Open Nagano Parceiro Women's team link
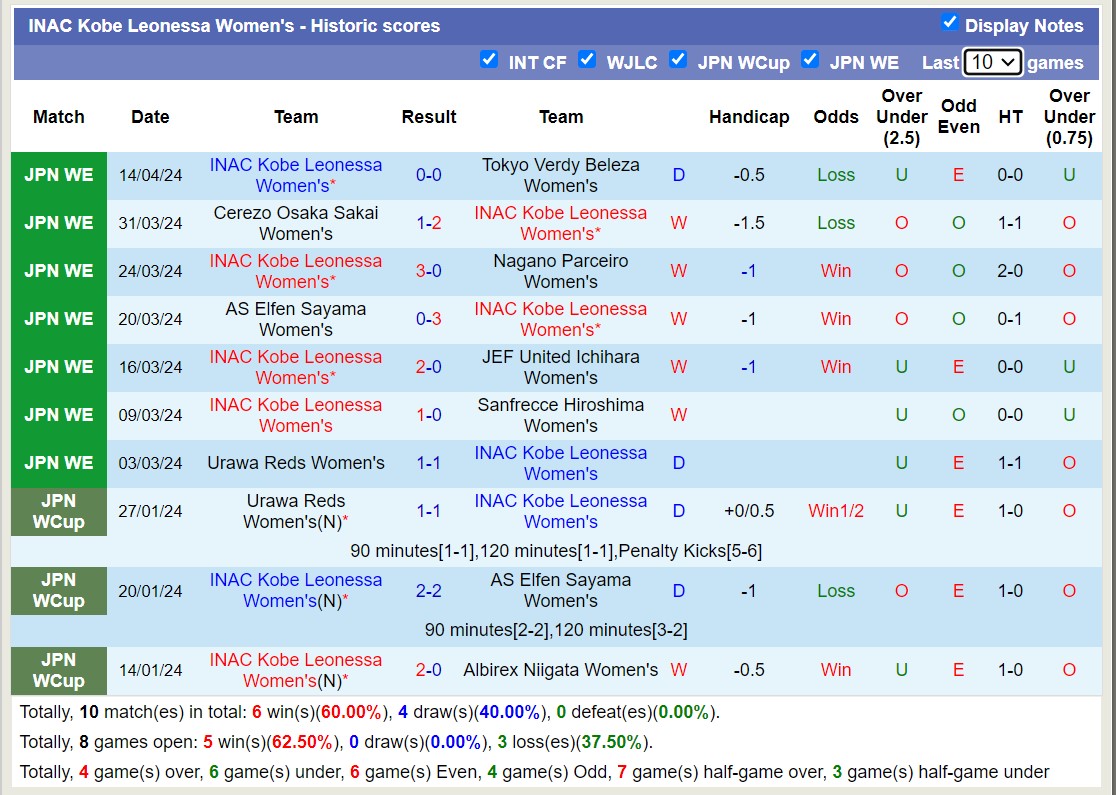The width and height of the screenshot is (1116, 795). click(x=560, y=271)
